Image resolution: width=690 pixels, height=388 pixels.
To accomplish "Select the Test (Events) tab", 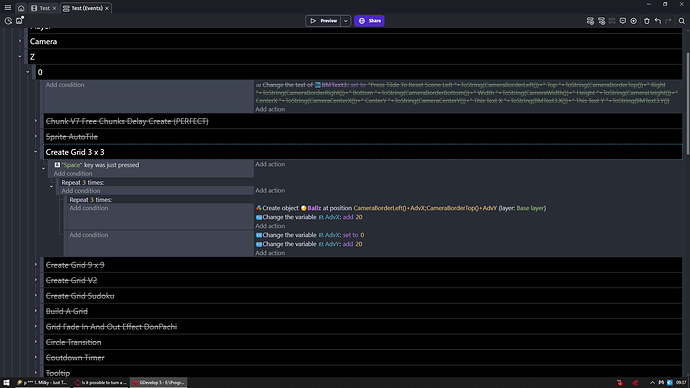I will pyautogui.click(x=83, y=8).
